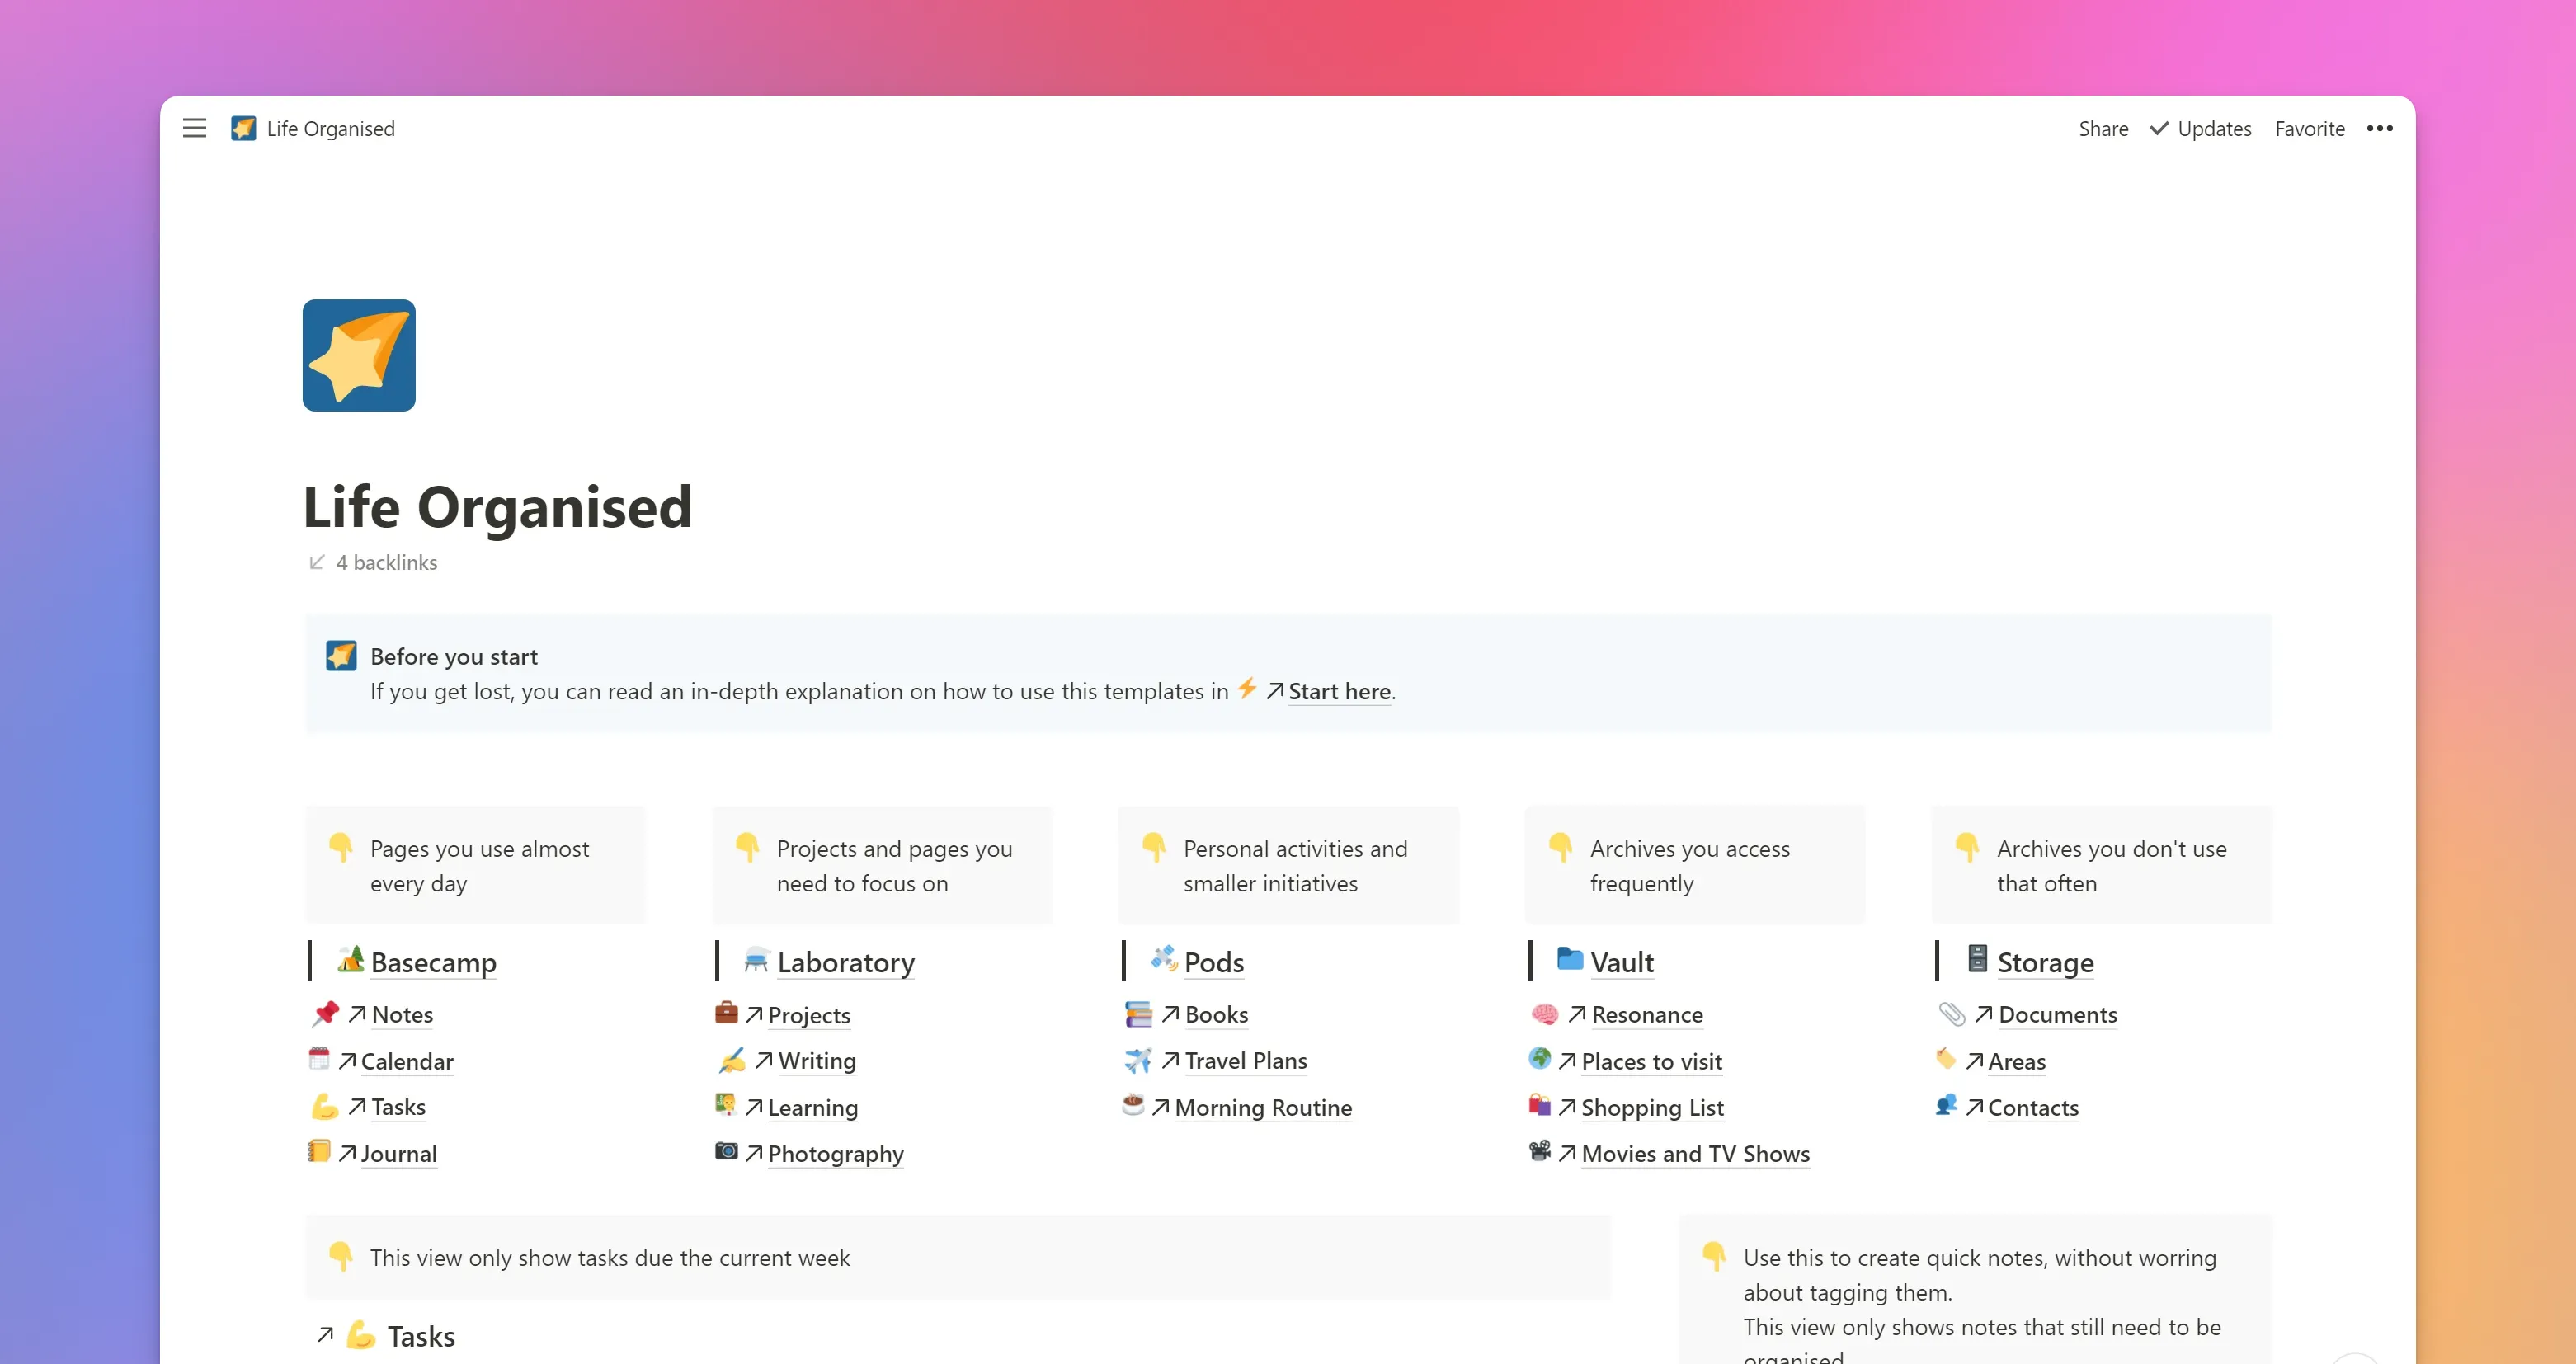Add the page to Favorite
Screen dimensions: 2576x1364
(x=2310, y=128)
